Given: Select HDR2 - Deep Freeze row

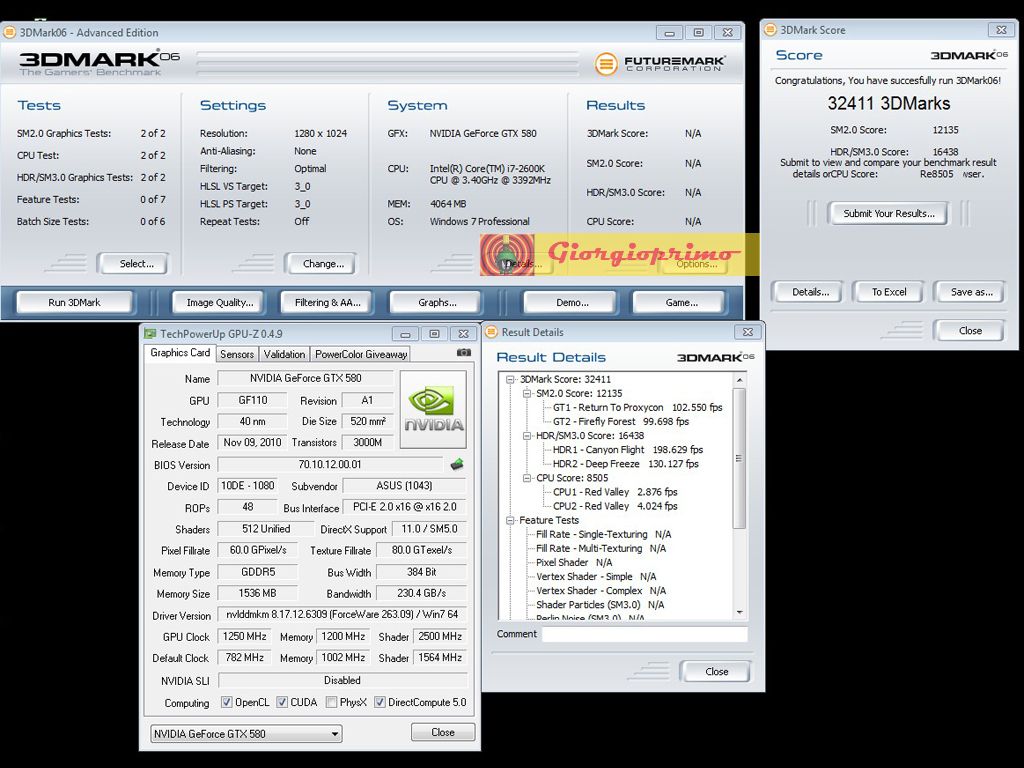Looking at the screenshot, I should (x=626, y=464).
